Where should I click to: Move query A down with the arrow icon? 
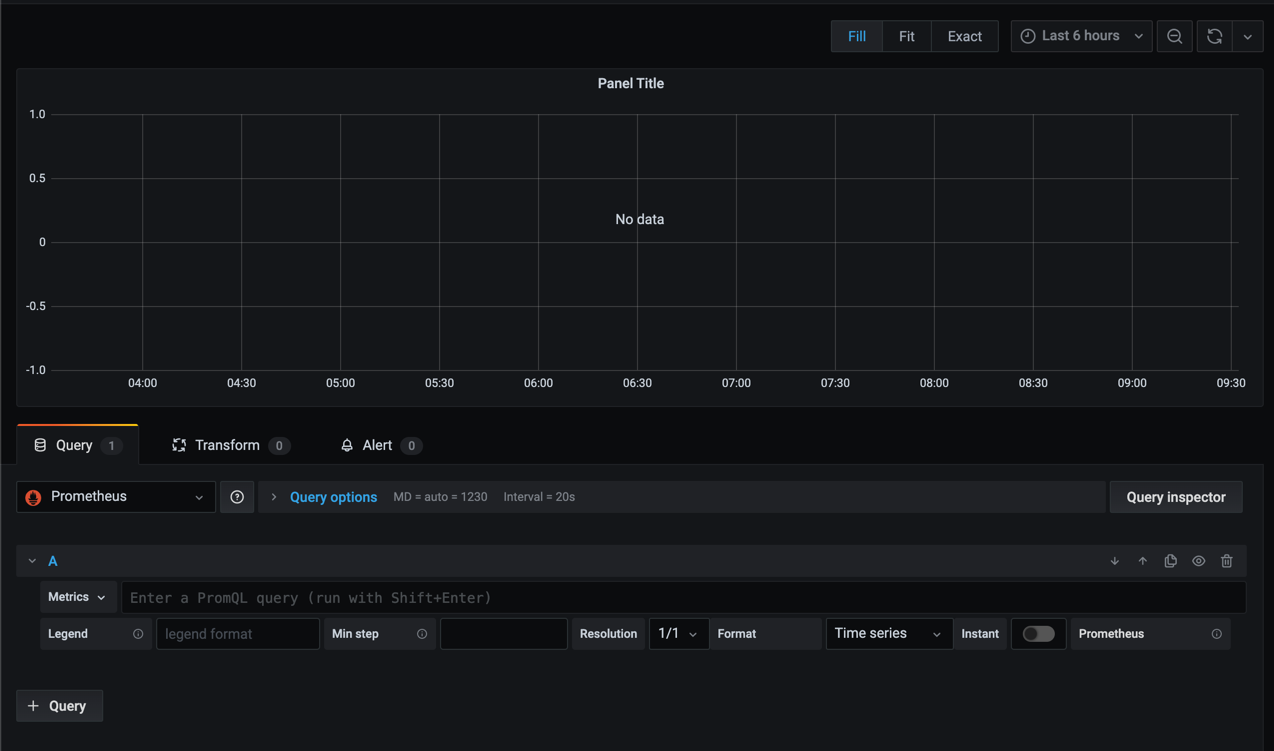tap(1115, 562)
